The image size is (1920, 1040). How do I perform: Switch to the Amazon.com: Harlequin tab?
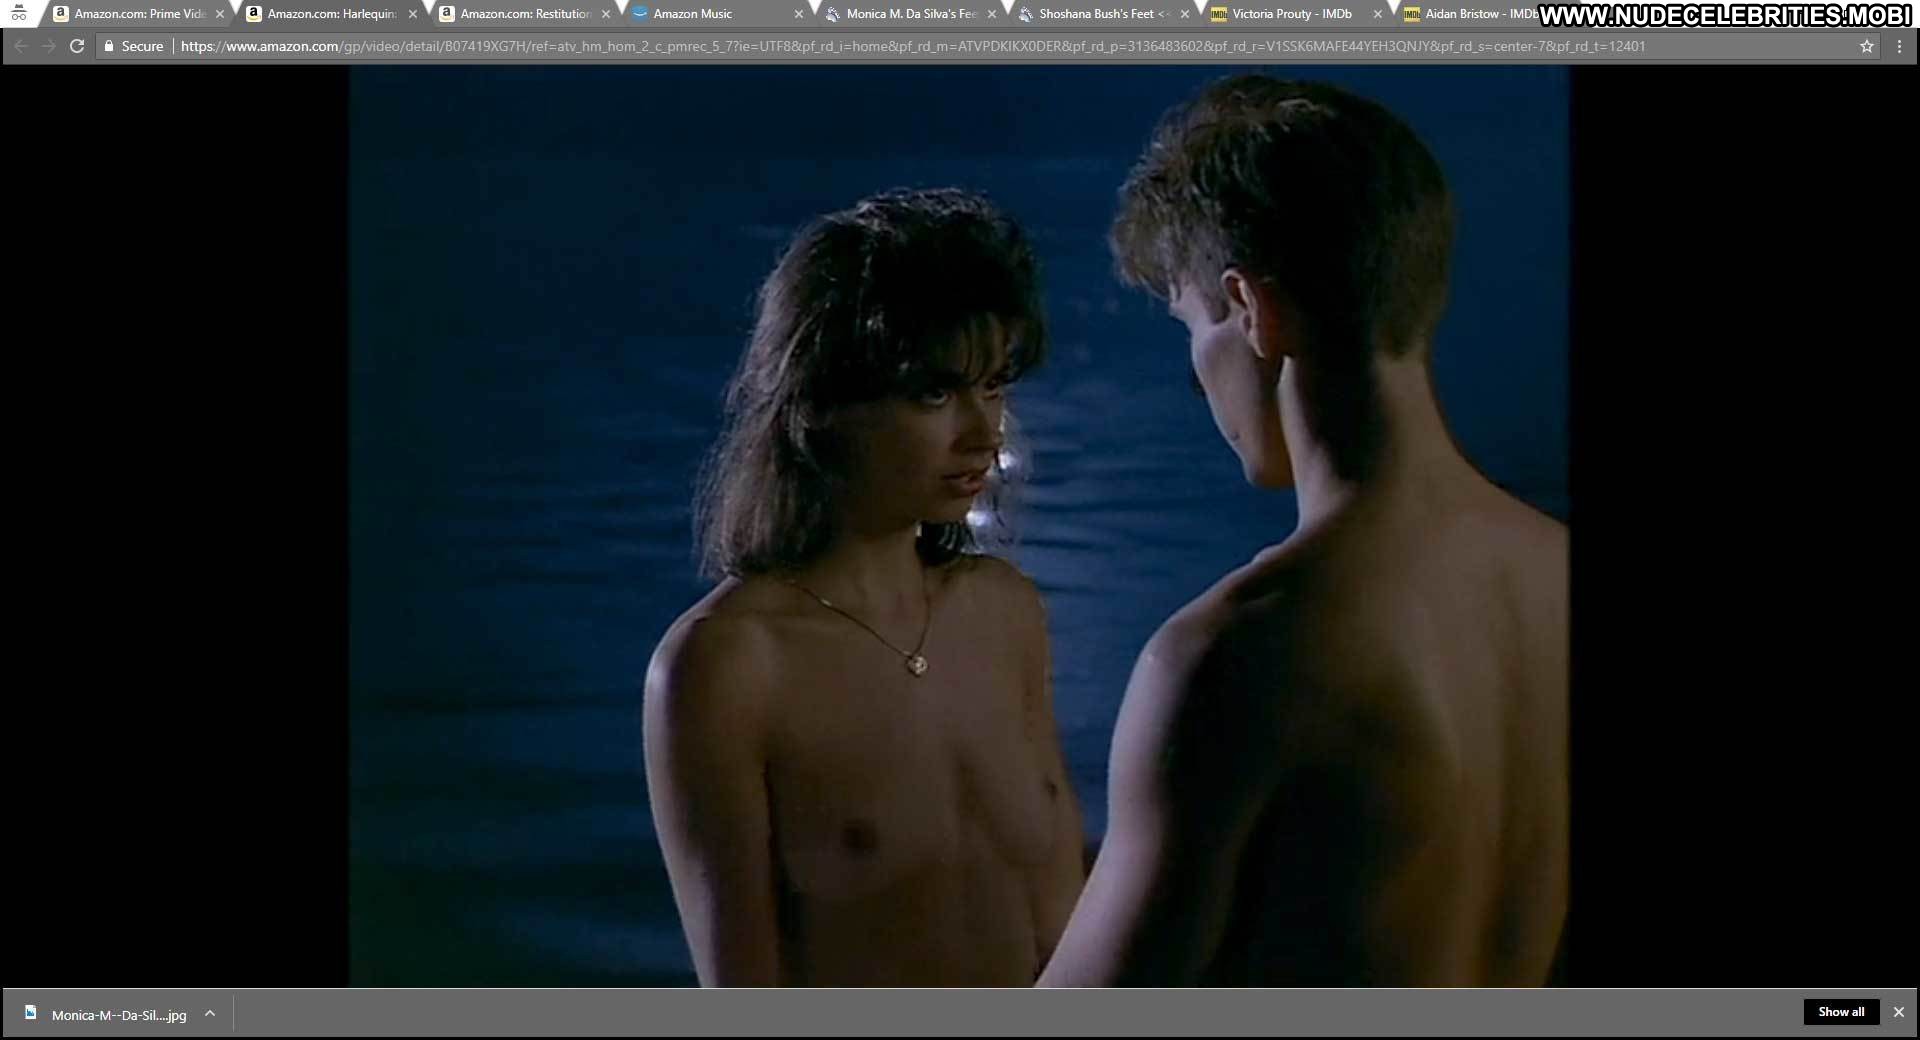pos(331,14)
